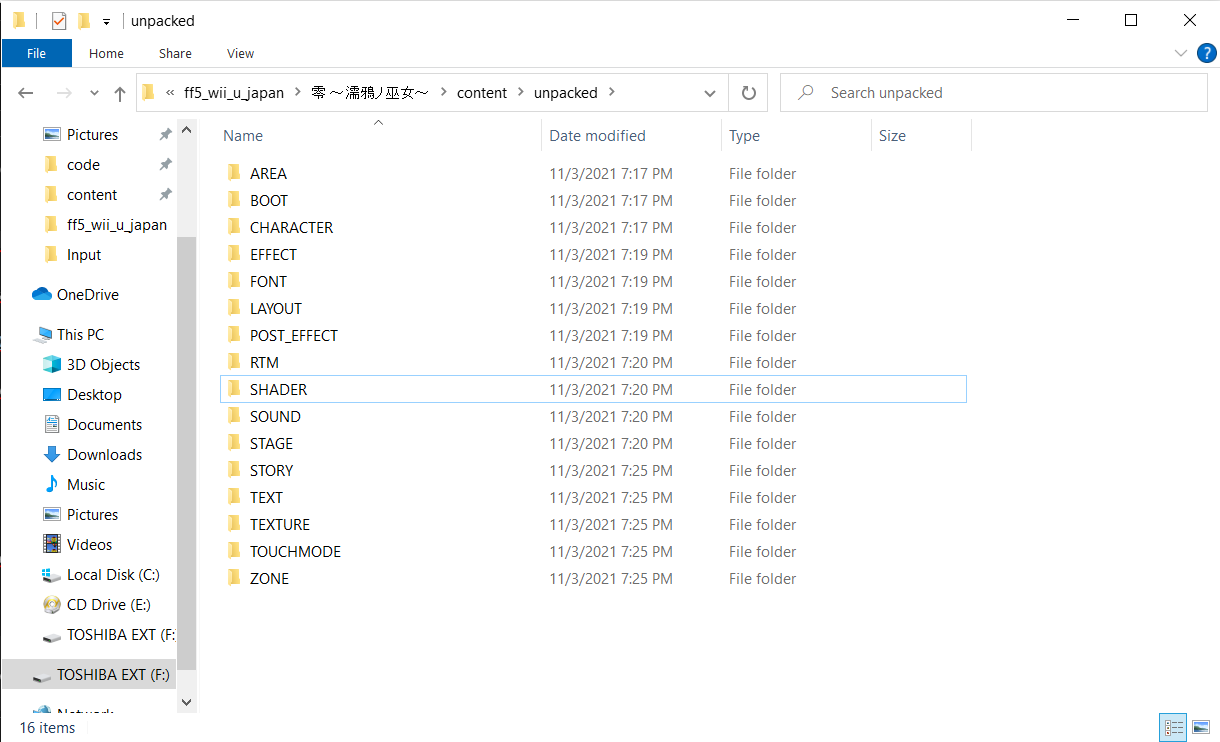Select the CHARACTER folder icon
The width and height of the screenshot is (1220, 742).
[x=233, y=227]
